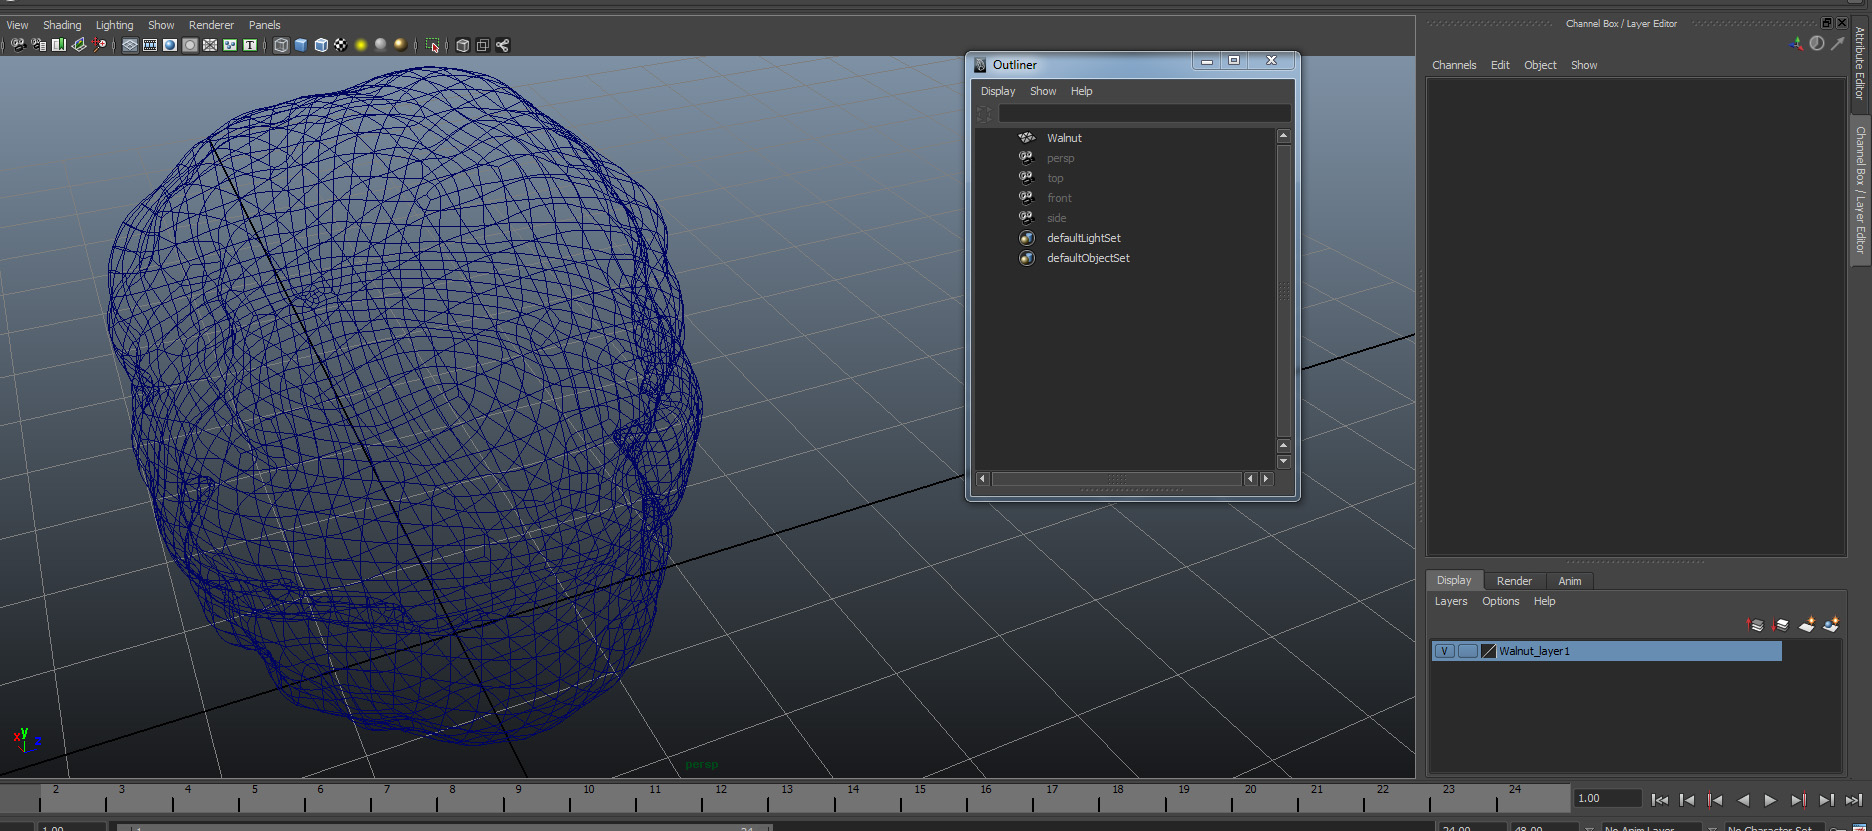The height and width of the screenshot is (831, 1872).
Task: Click the Outliner search field
Action: (1144, 113)
